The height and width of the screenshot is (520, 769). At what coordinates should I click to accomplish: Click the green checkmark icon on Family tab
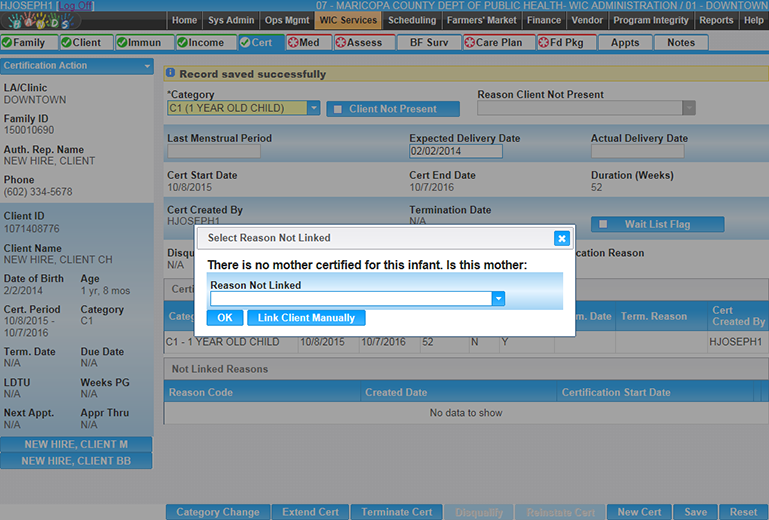point(7,43)
